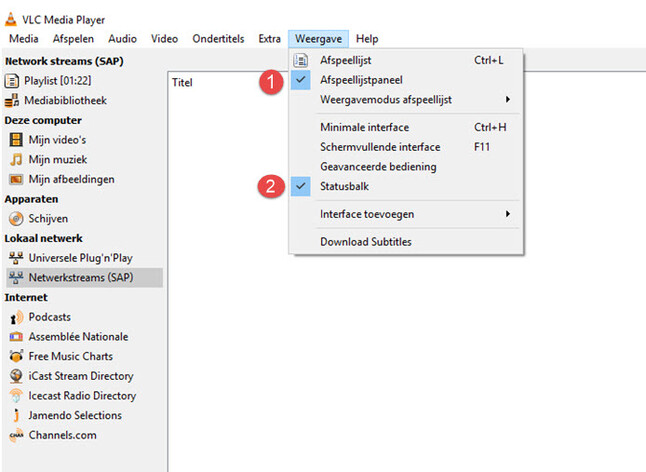Select Playlist [01:22] in sidebar
Screen dimensions: 646x472
tap(58, 81)
